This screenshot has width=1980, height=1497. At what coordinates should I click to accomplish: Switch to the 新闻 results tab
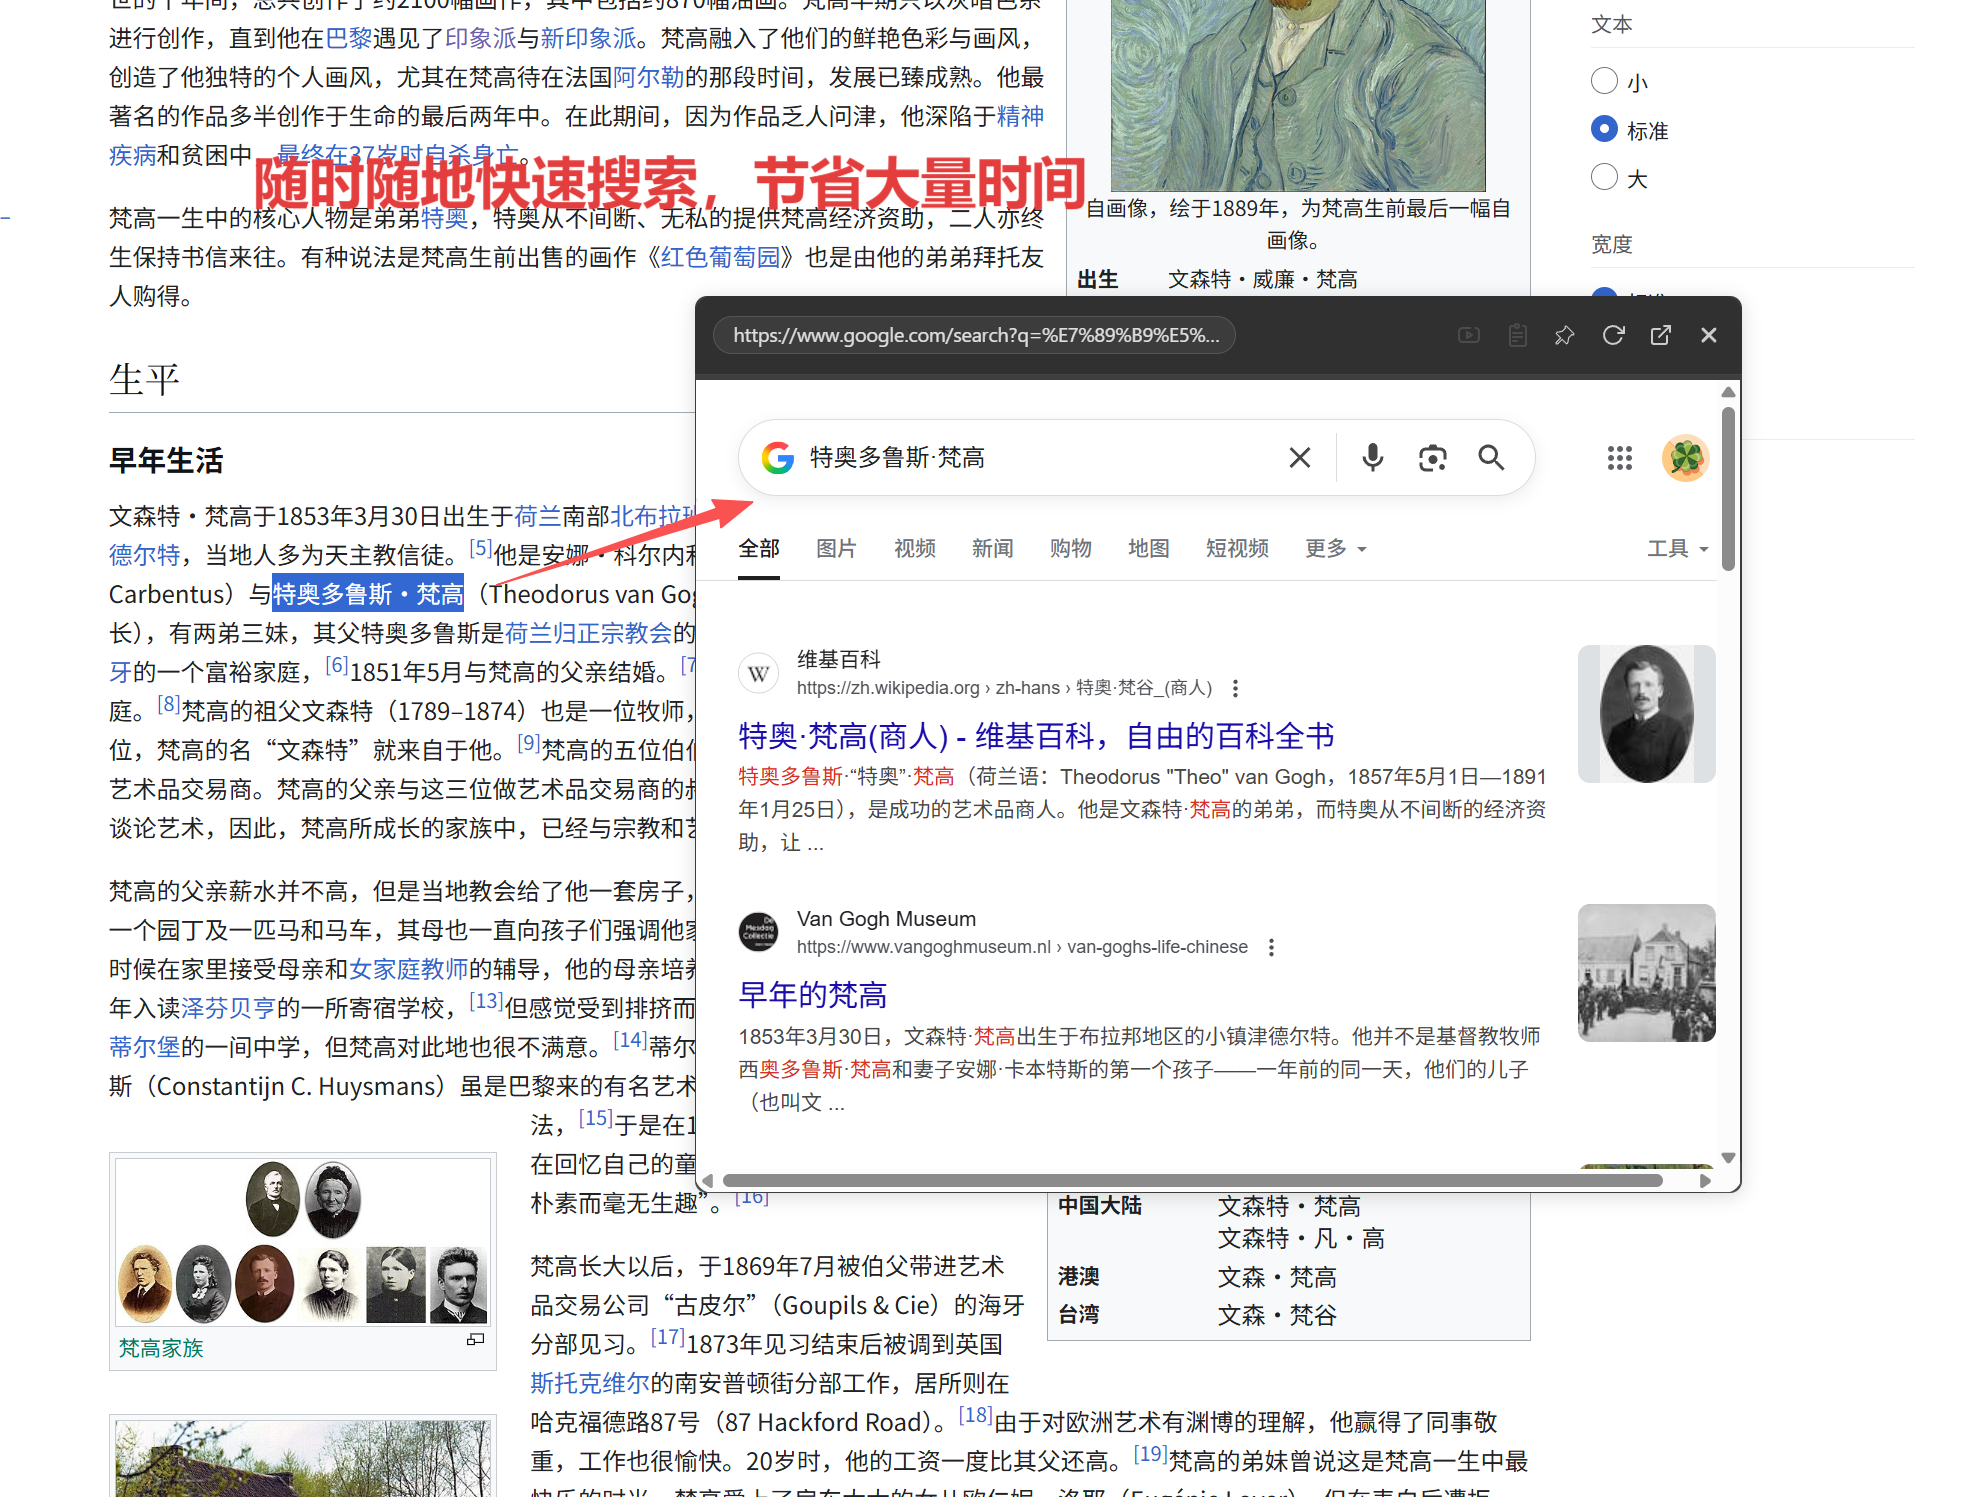[992, 548]
